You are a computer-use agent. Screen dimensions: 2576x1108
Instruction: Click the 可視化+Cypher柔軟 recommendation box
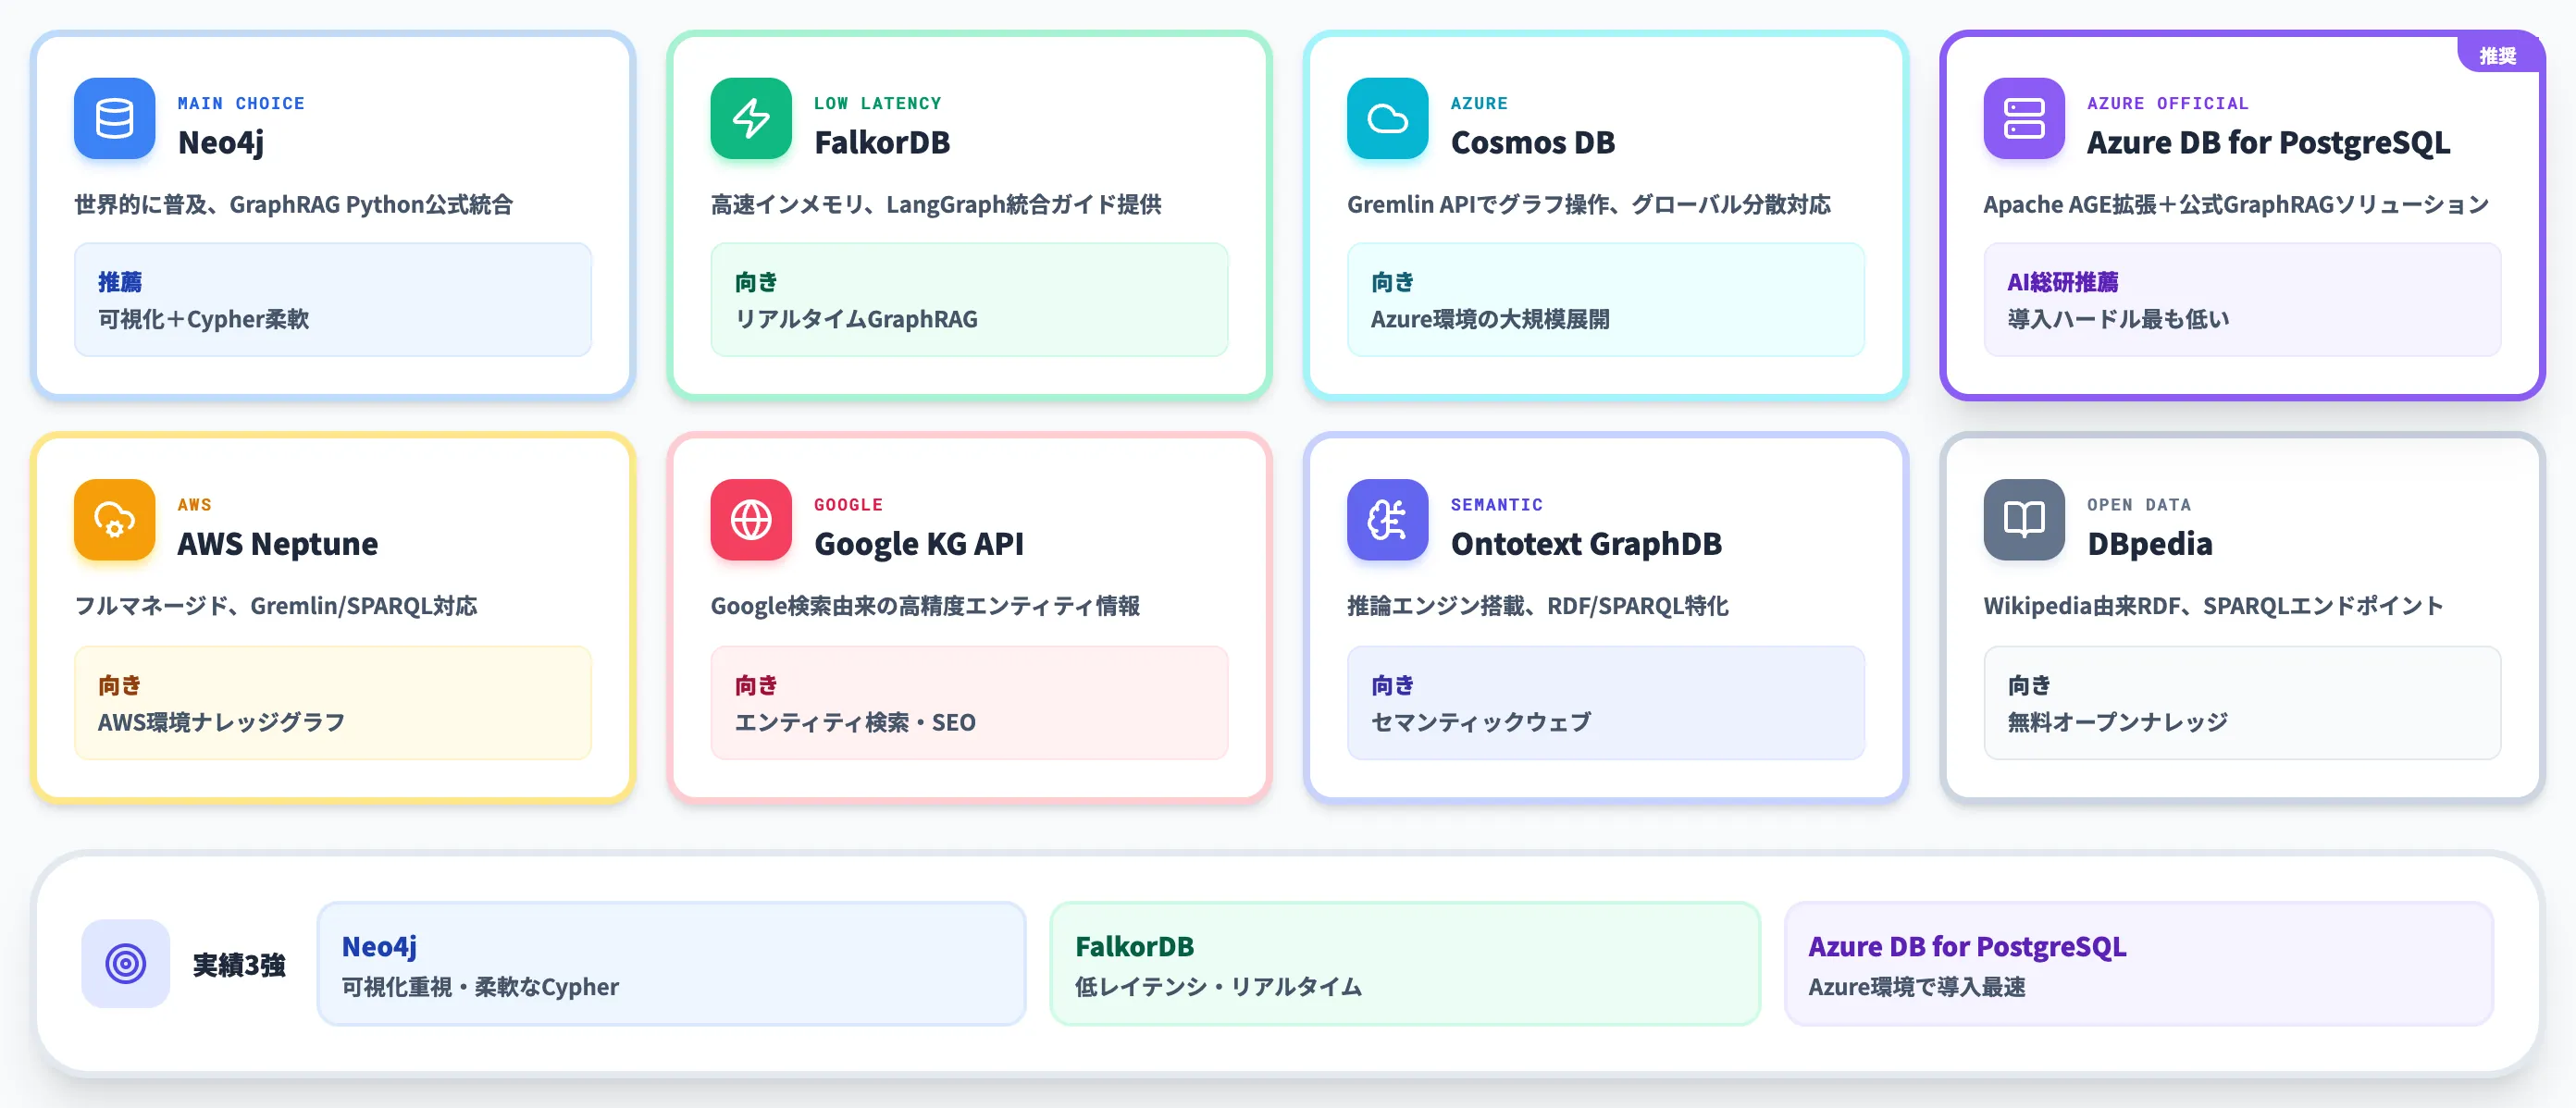click(x=333, y=300)
